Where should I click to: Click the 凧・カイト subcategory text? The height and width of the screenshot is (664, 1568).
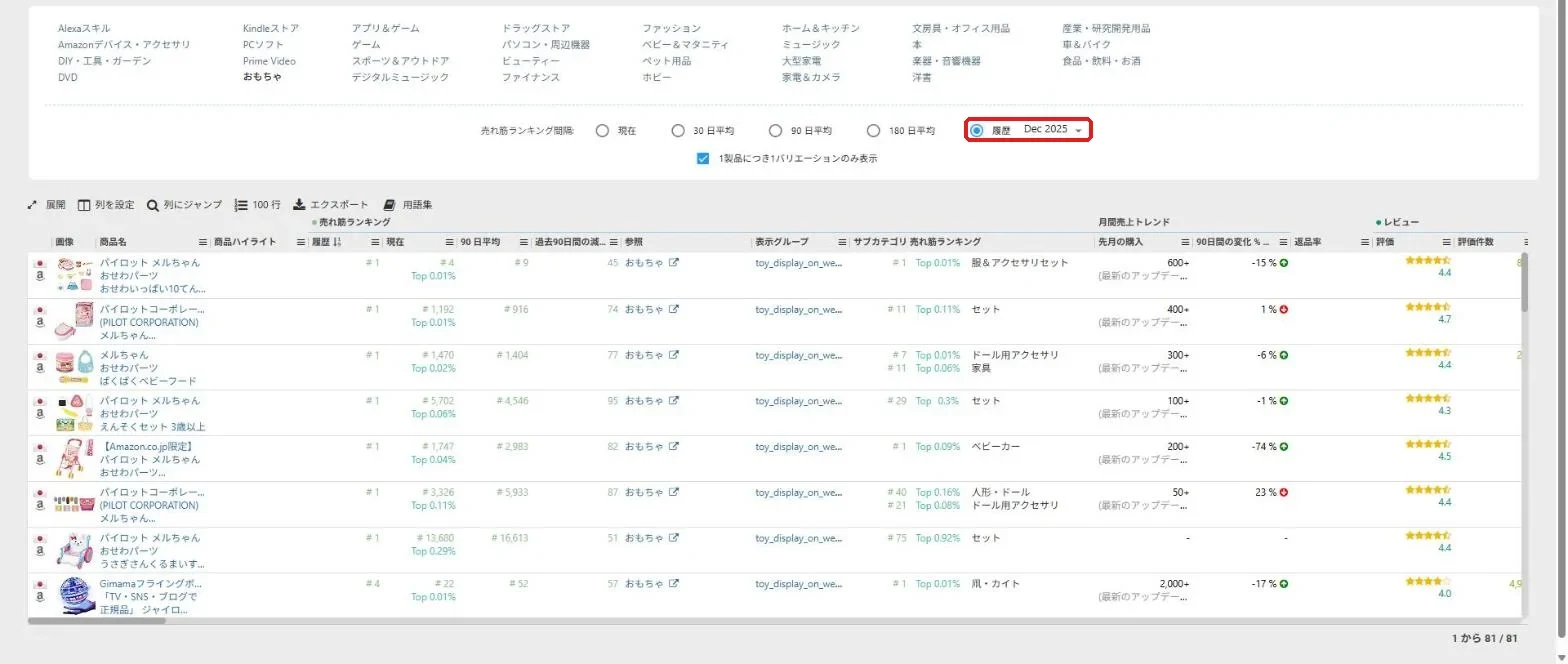[996, 584]
